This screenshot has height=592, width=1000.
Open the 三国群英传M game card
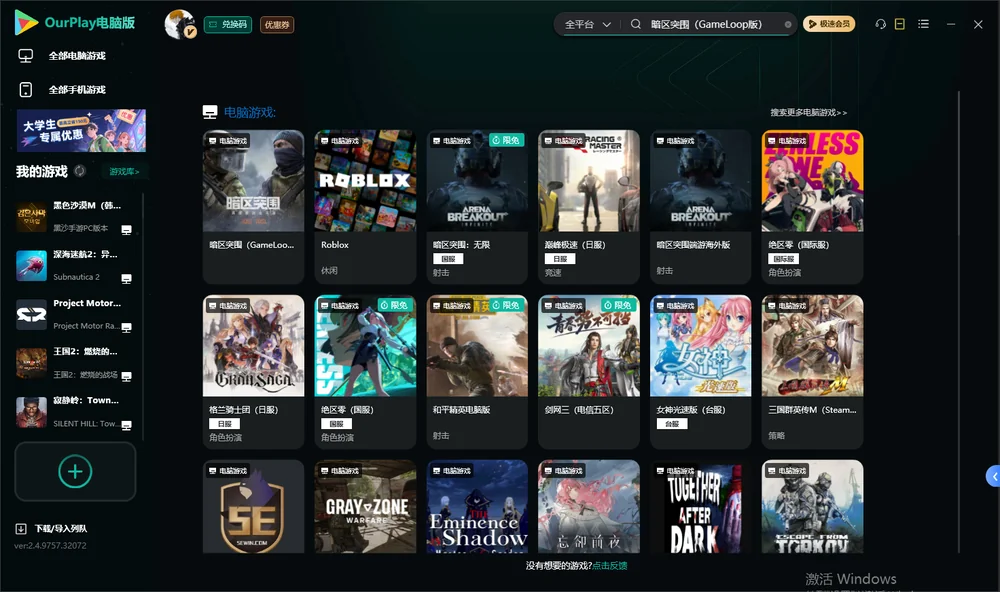pos(812,371)
